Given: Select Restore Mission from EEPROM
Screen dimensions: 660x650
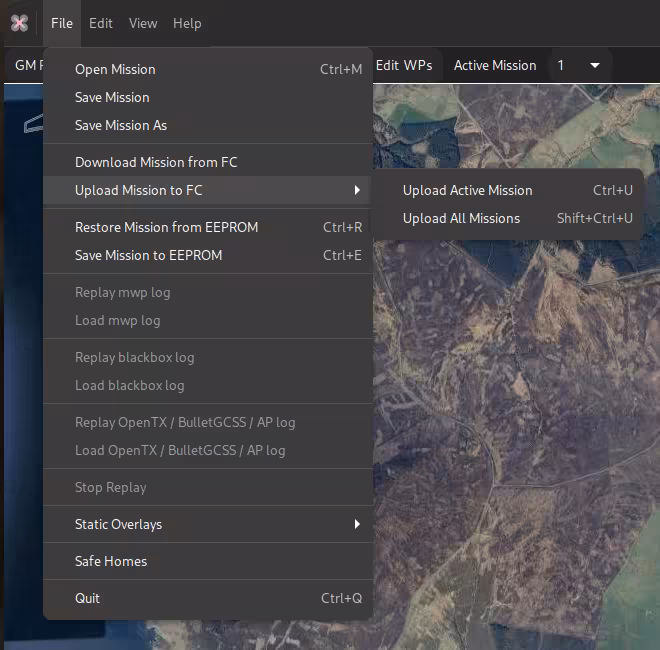Looking at the screenshot, I should point(208,227).
